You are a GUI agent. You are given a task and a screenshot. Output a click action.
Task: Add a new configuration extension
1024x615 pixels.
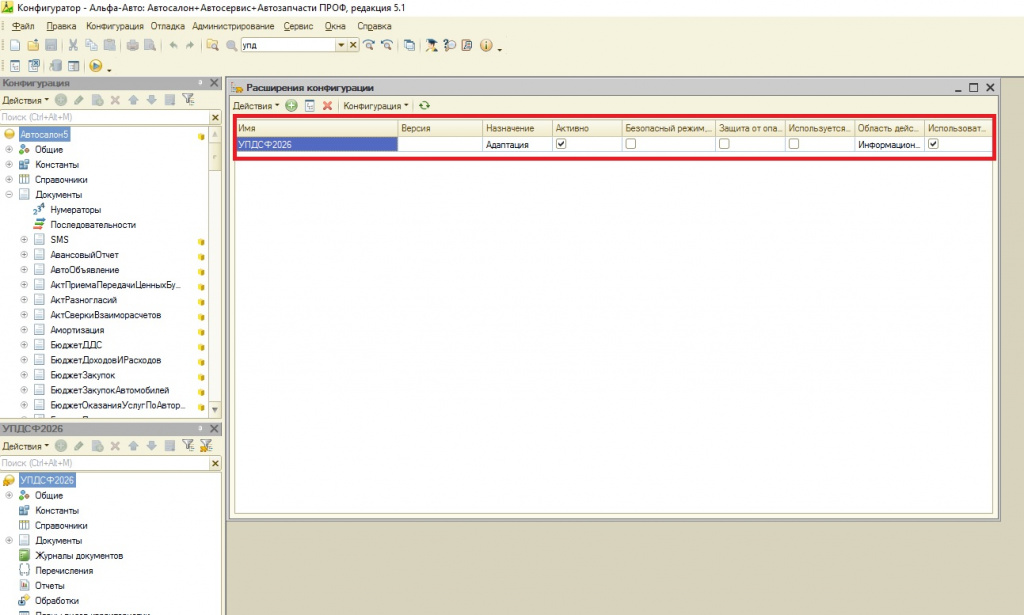[291, 106]
